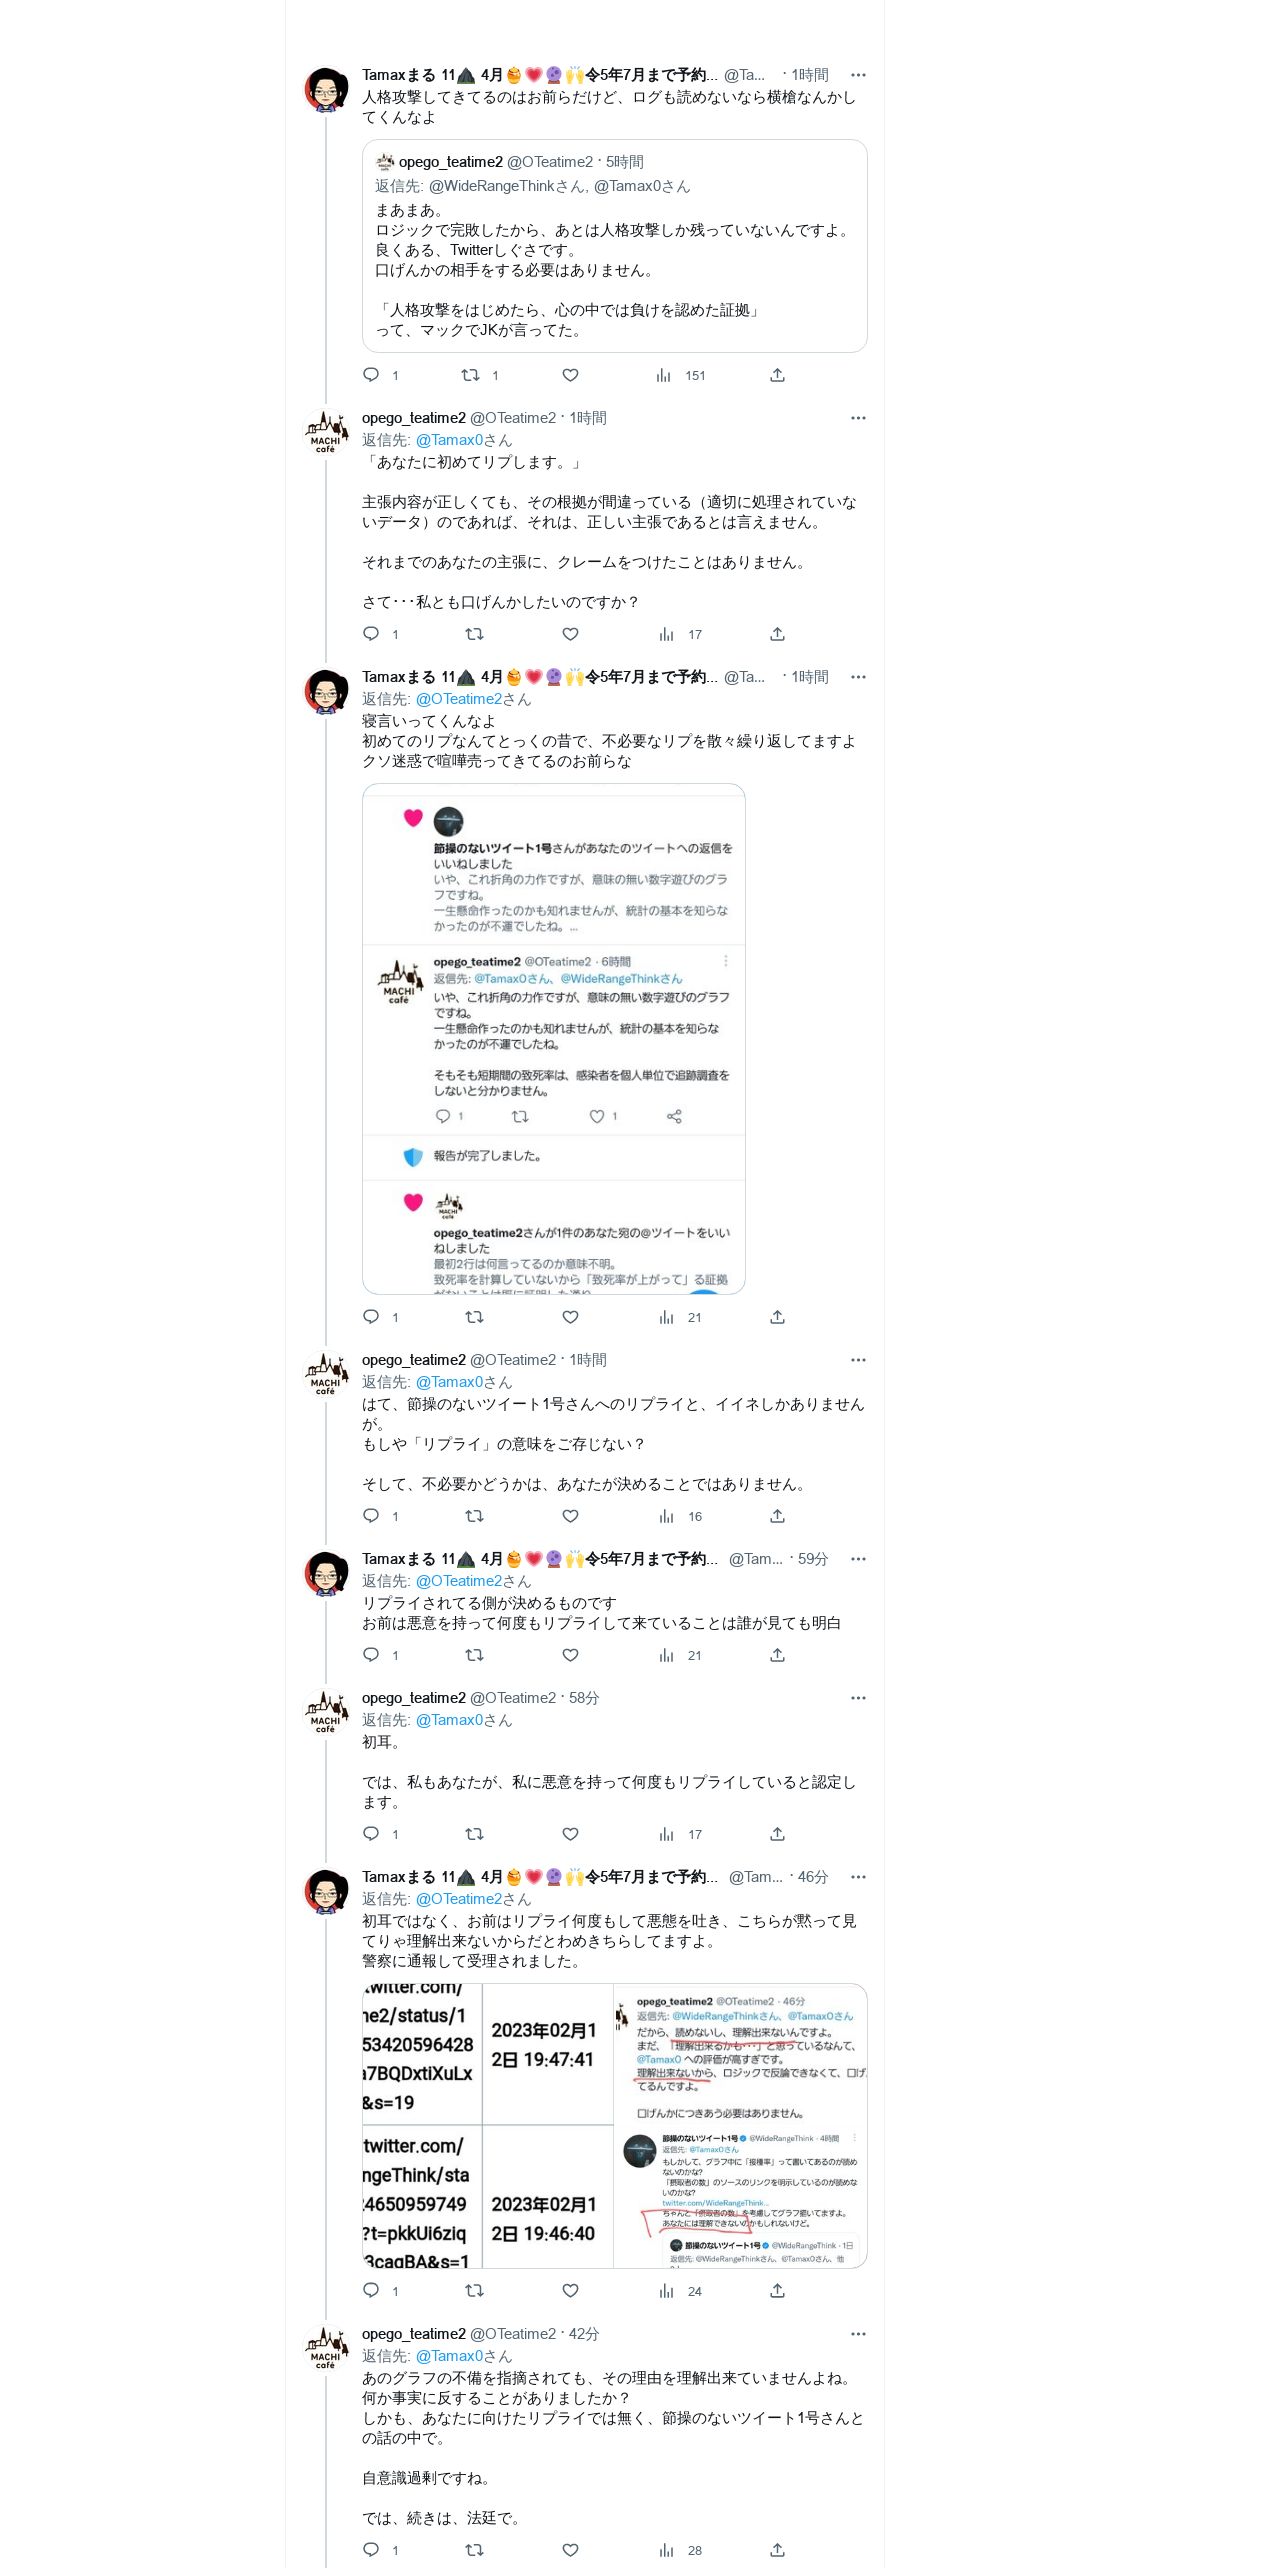Retweet the top Tamax tweet
Viewport: 1284px width, 2568px height.
[x=470, y=375]
